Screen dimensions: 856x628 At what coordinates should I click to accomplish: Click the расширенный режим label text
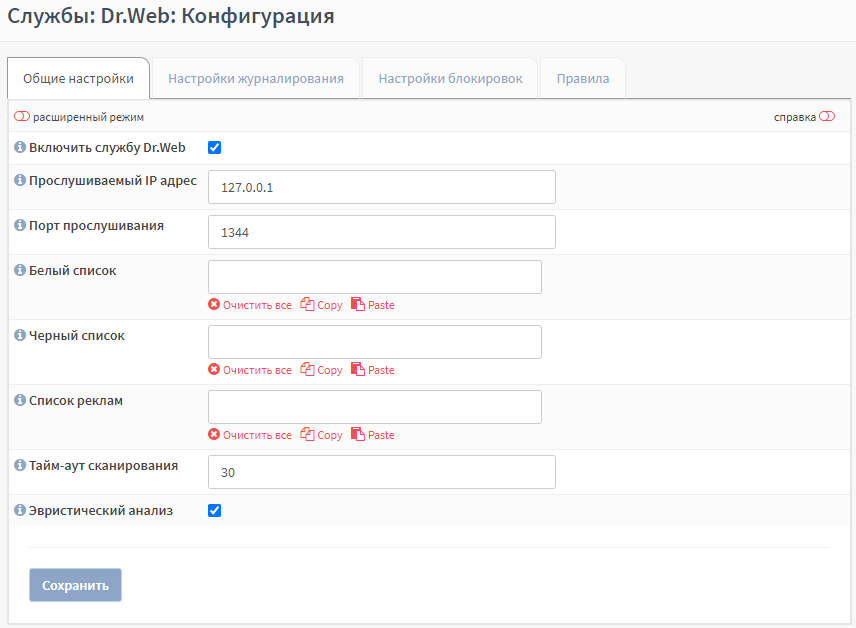(x=88, y=117)
